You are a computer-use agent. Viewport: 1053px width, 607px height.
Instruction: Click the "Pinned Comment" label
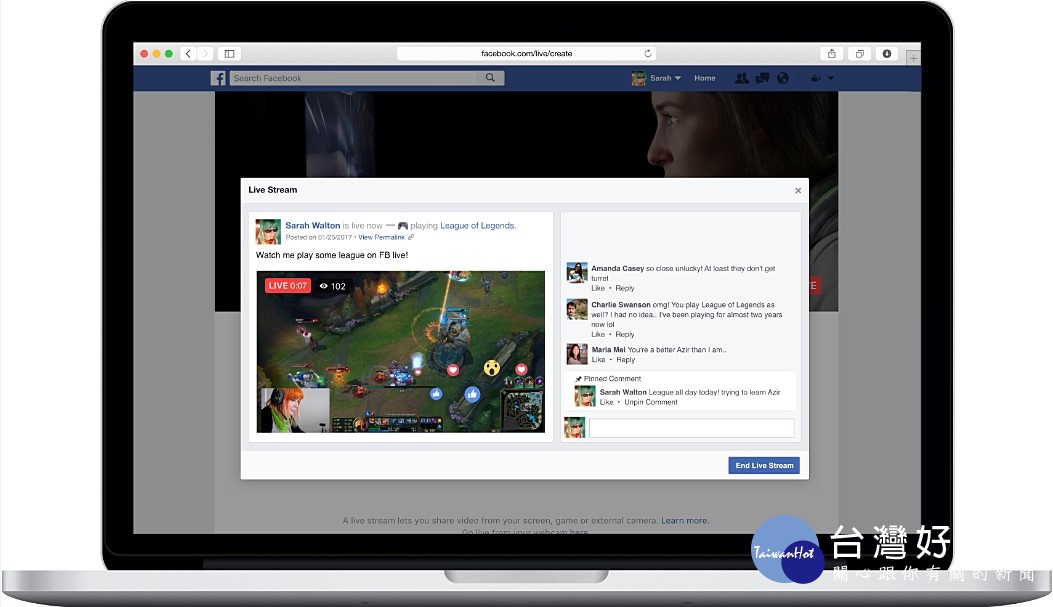pos(612,379)
